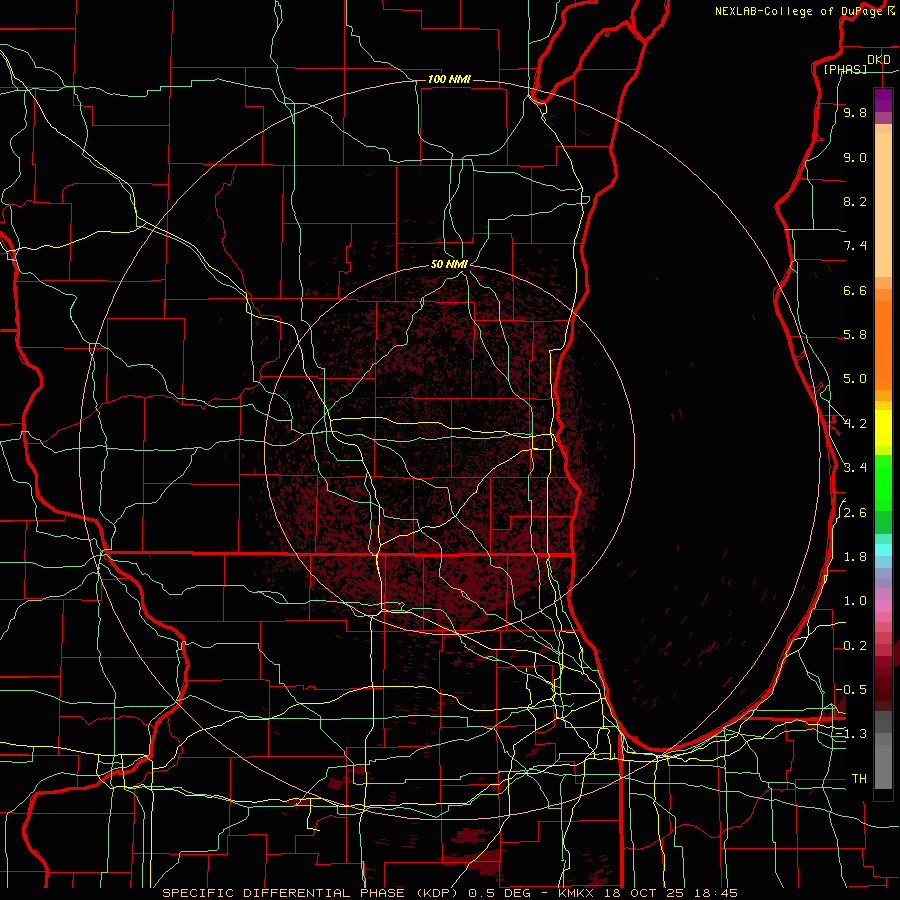Viewport: 900px width, 900px height.
Task: Select the cyan color-bar segment
Action: [883, 550]
